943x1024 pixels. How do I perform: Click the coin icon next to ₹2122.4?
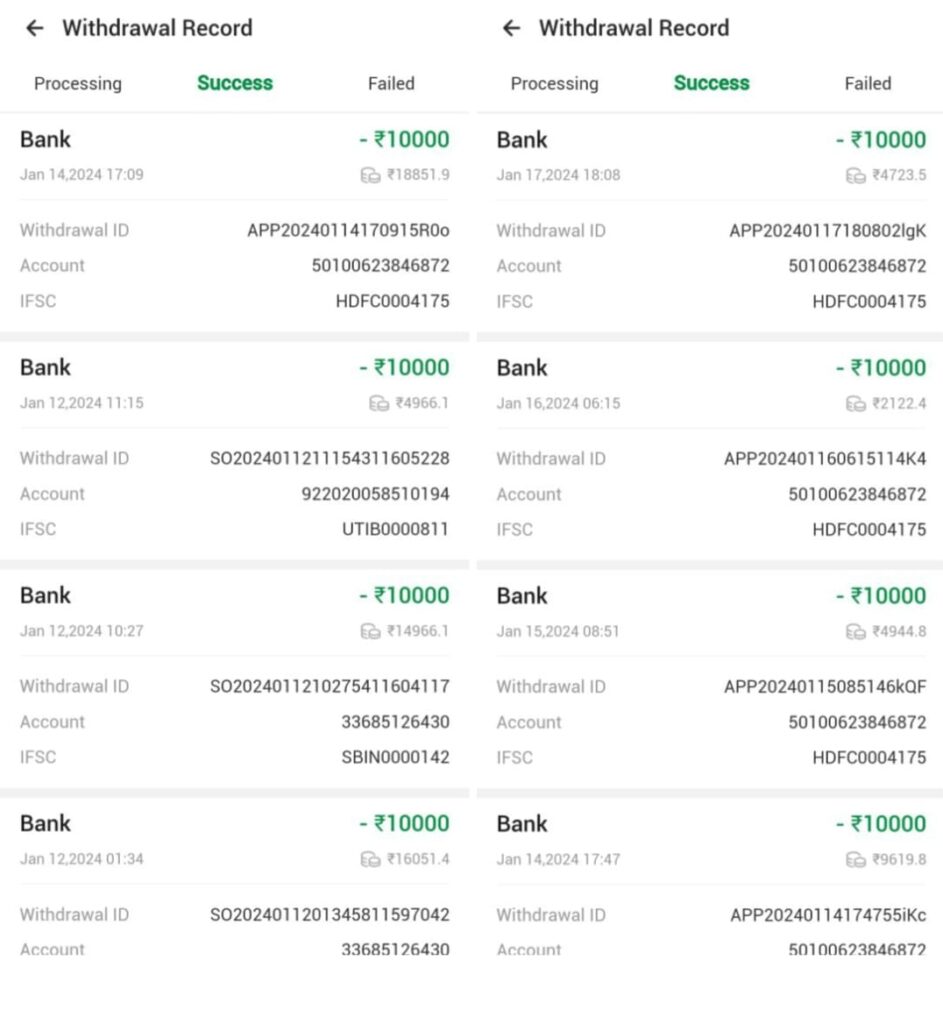tap(855, 403)
